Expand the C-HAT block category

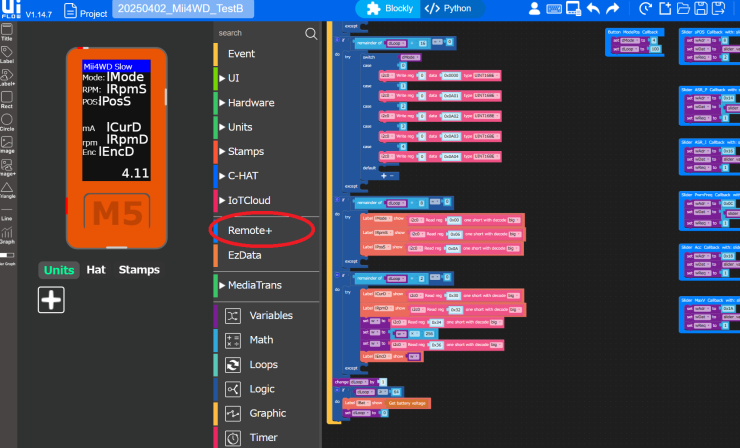click(267, 176)
